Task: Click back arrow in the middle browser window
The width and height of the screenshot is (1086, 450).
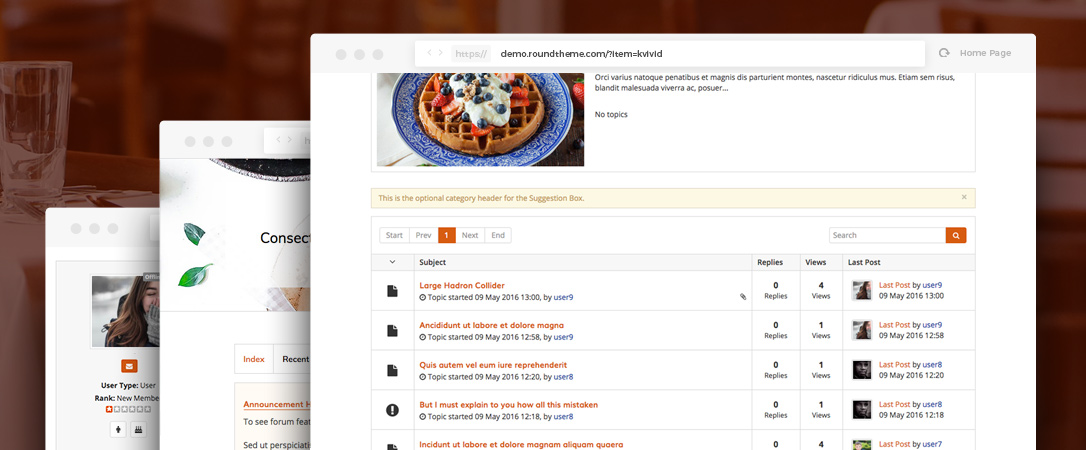Action: point(278,139)
